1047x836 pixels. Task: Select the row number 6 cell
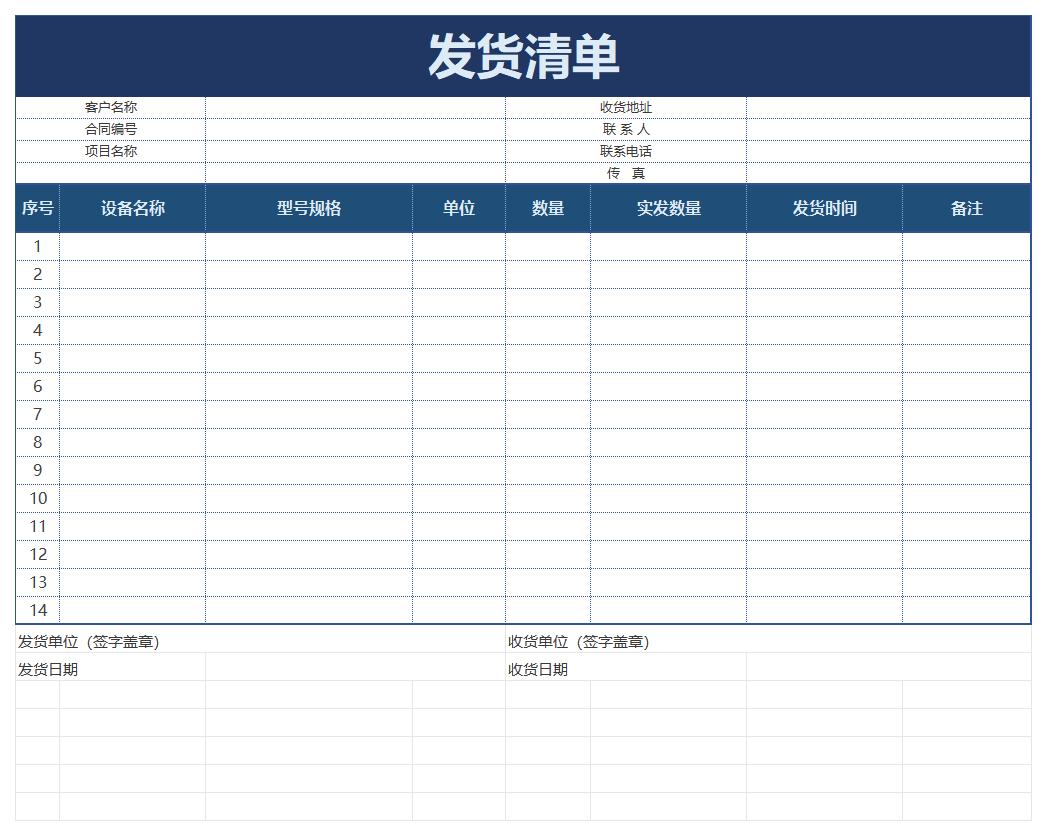point(37,387)
